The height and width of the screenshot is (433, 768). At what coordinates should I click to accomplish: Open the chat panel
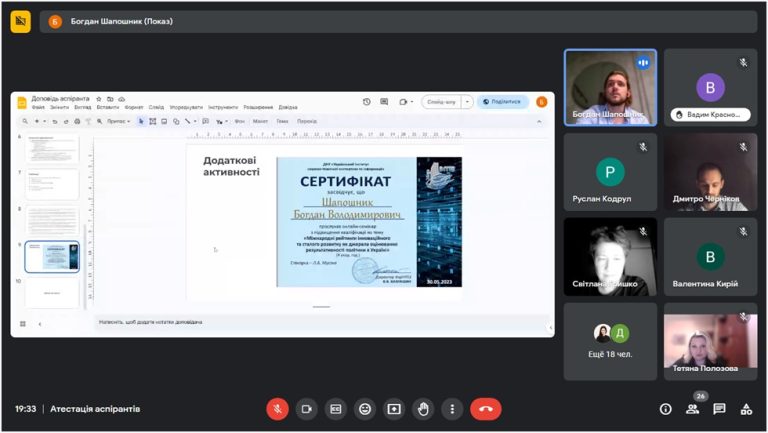(719, 409)
